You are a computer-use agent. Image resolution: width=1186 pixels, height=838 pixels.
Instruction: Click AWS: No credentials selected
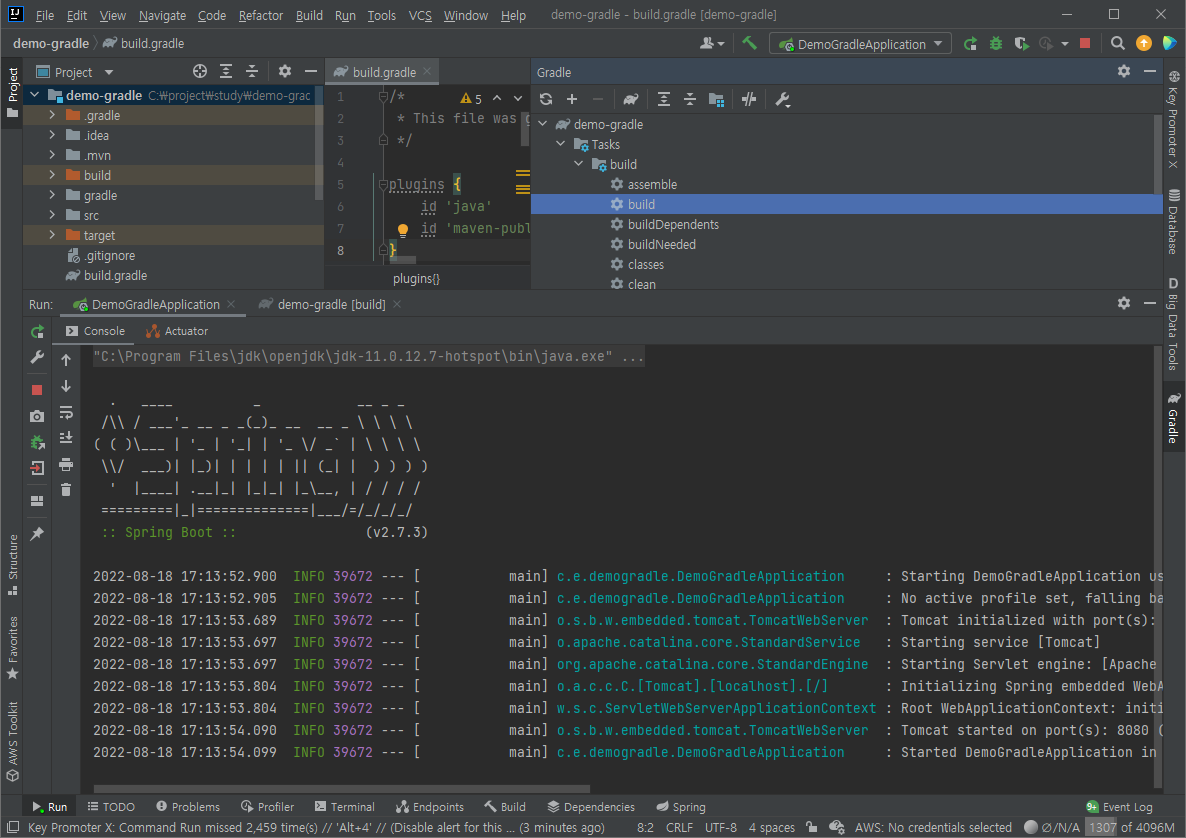[933, 827]
